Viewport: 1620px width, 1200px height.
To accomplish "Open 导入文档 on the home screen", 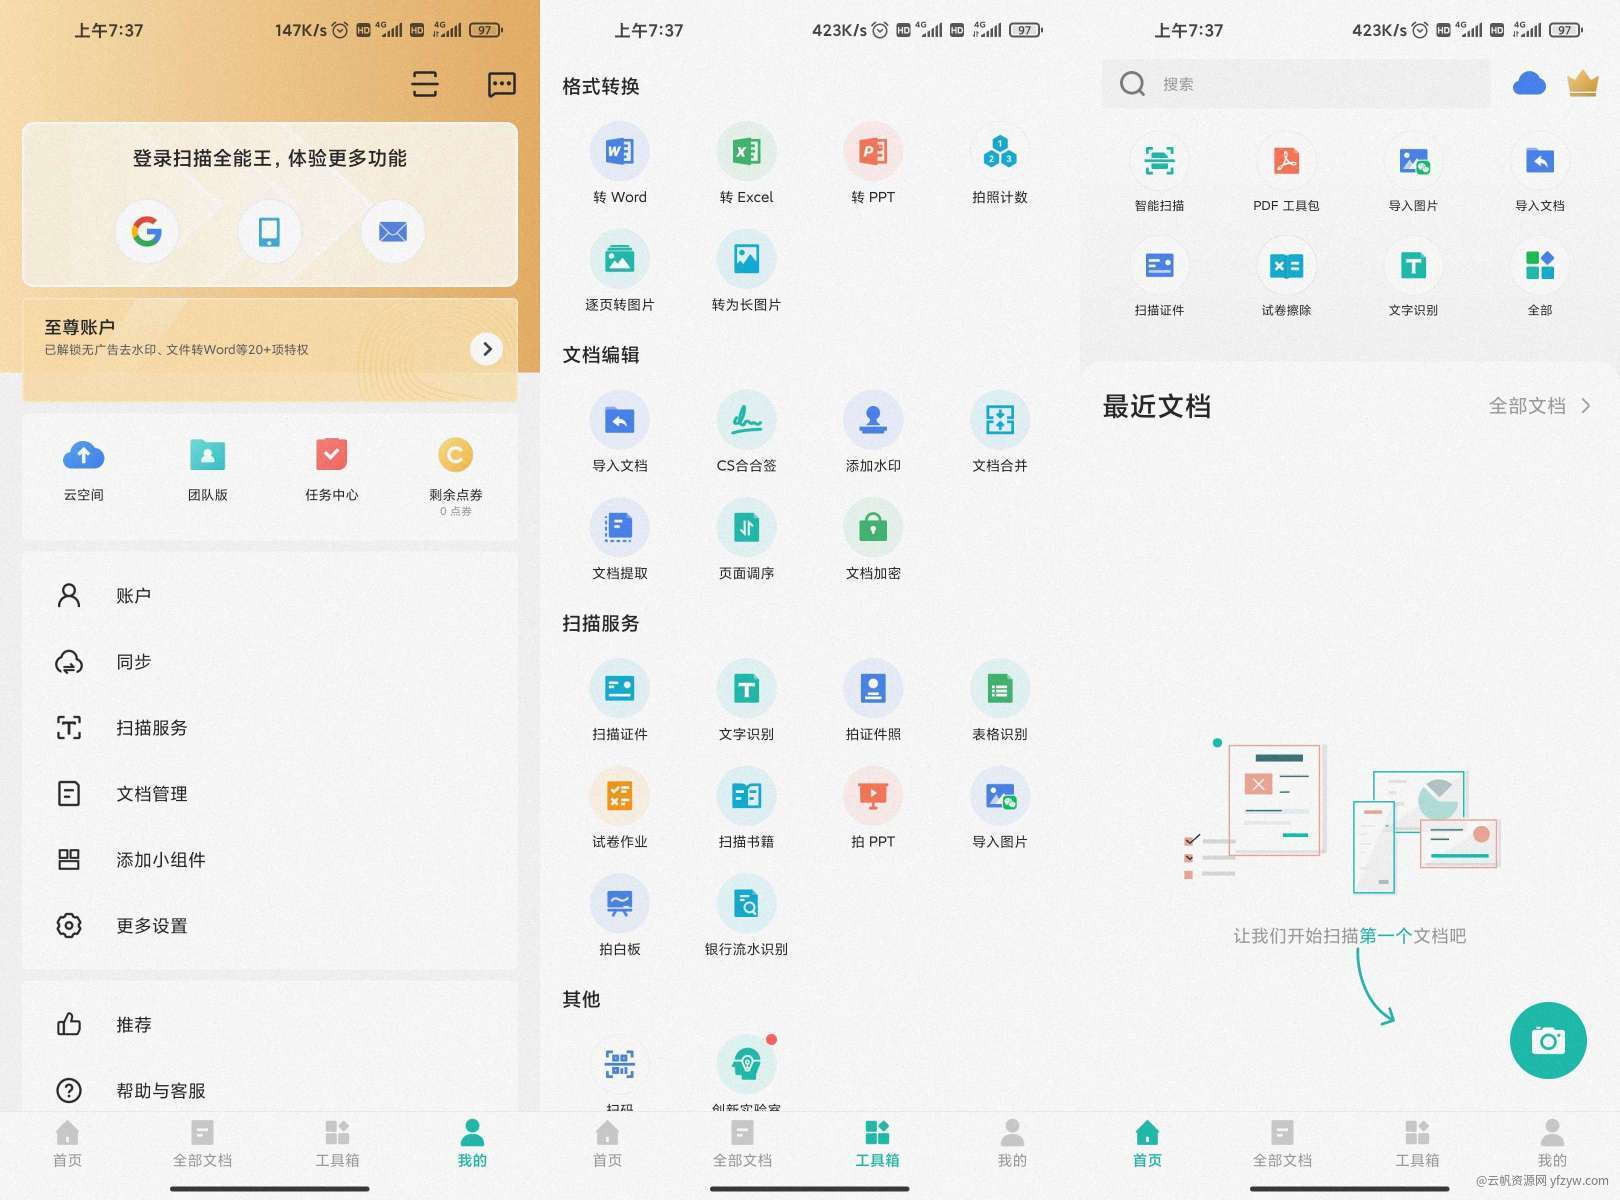I will coord(1540,172).
